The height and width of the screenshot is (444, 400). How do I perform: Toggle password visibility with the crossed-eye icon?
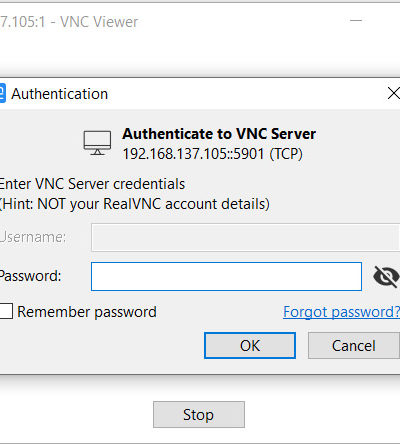pyautogui.click(x=386, y=276)
